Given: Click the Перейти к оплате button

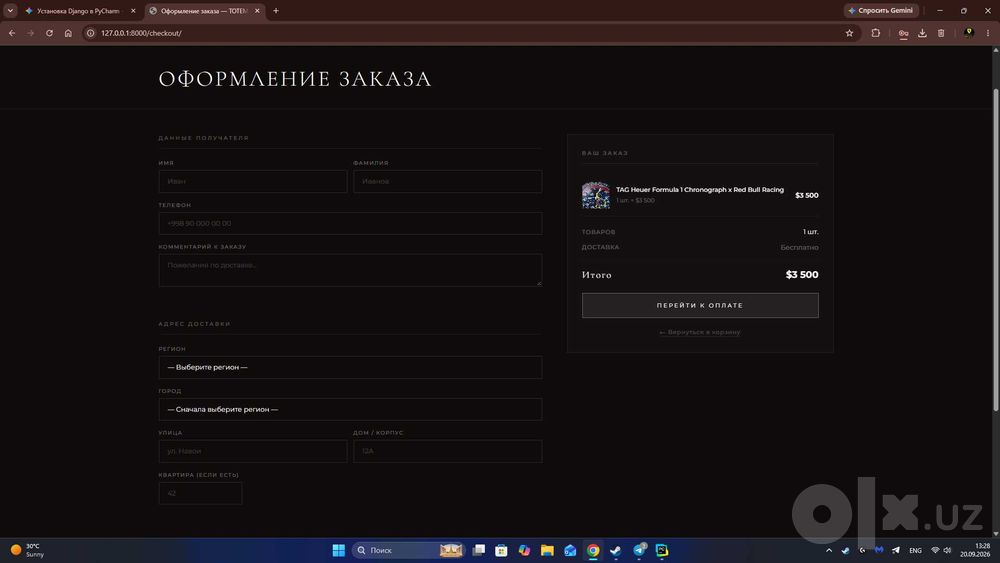Looking at the screenshot, I should pos(700,305).
